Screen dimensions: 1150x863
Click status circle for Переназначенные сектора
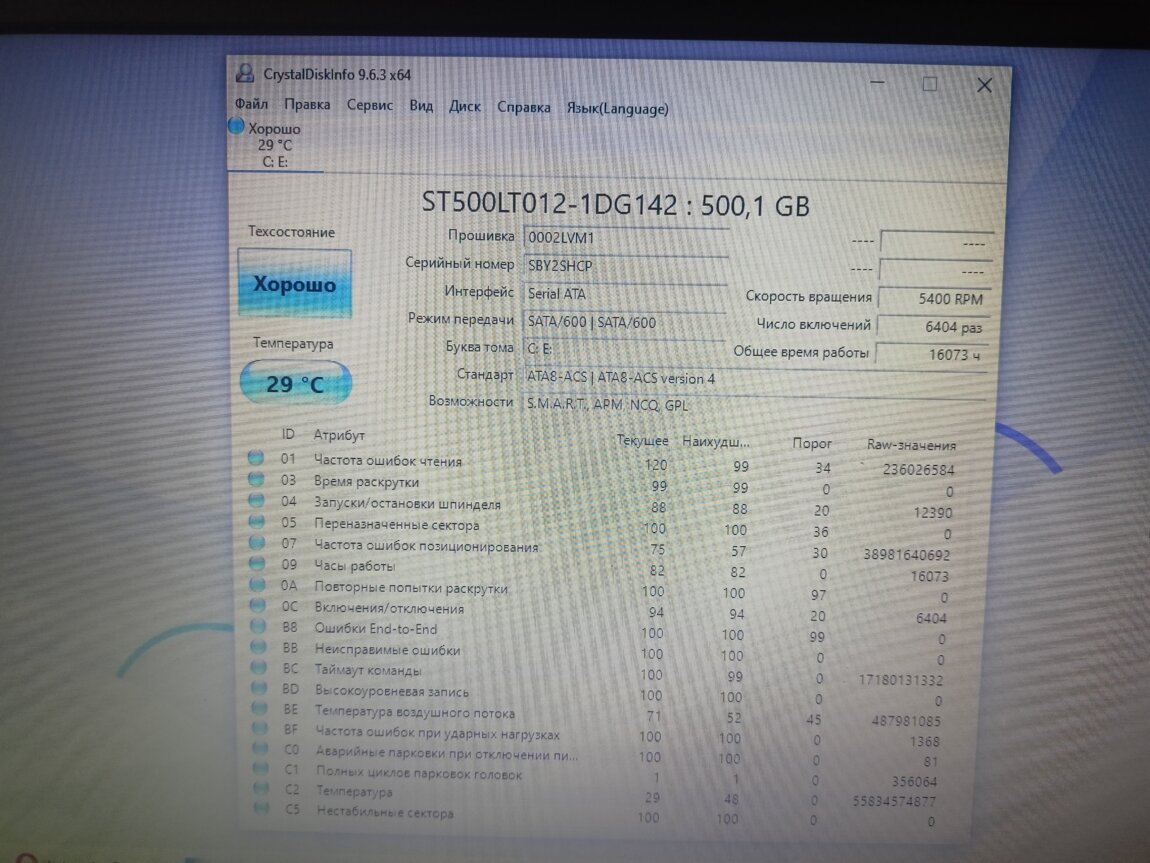[x=257, y=522]
